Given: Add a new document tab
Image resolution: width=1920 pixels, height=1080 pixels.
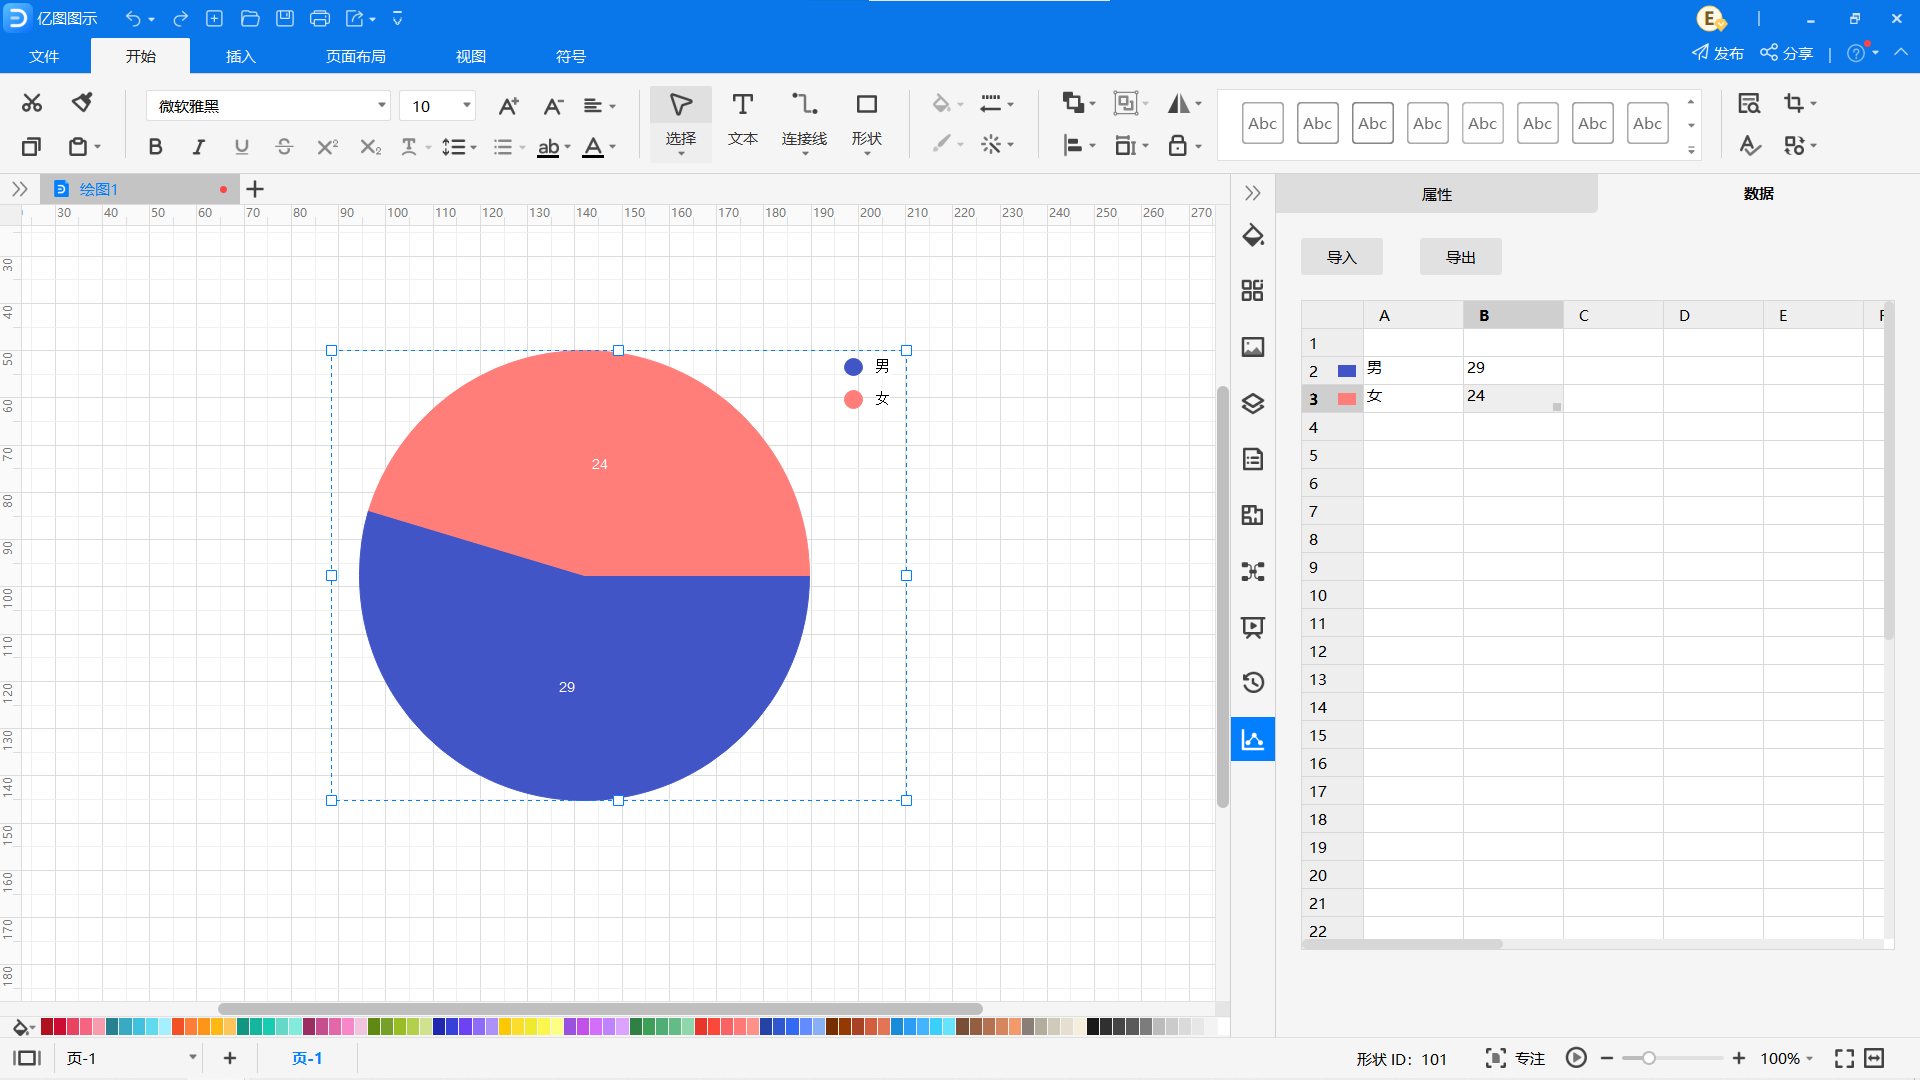Looking at the screenshot, I should [255, 189].
